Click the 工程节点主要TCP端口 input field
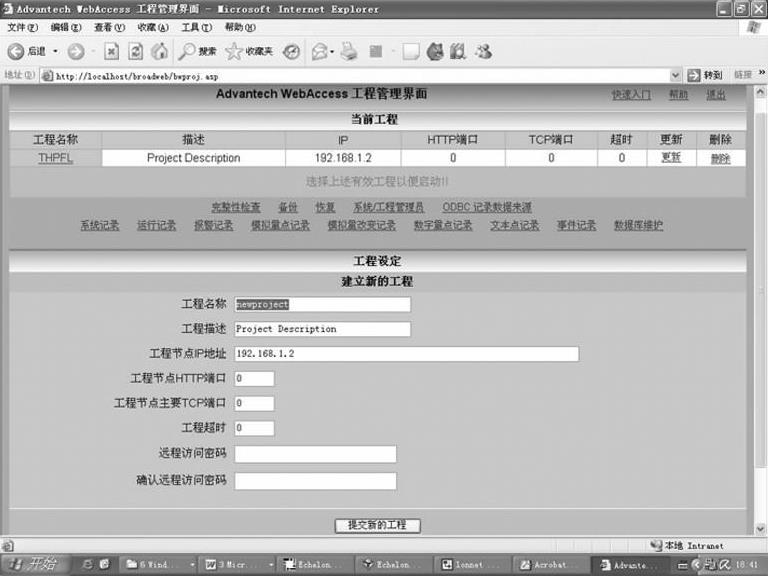 click(x=254, y=403)
